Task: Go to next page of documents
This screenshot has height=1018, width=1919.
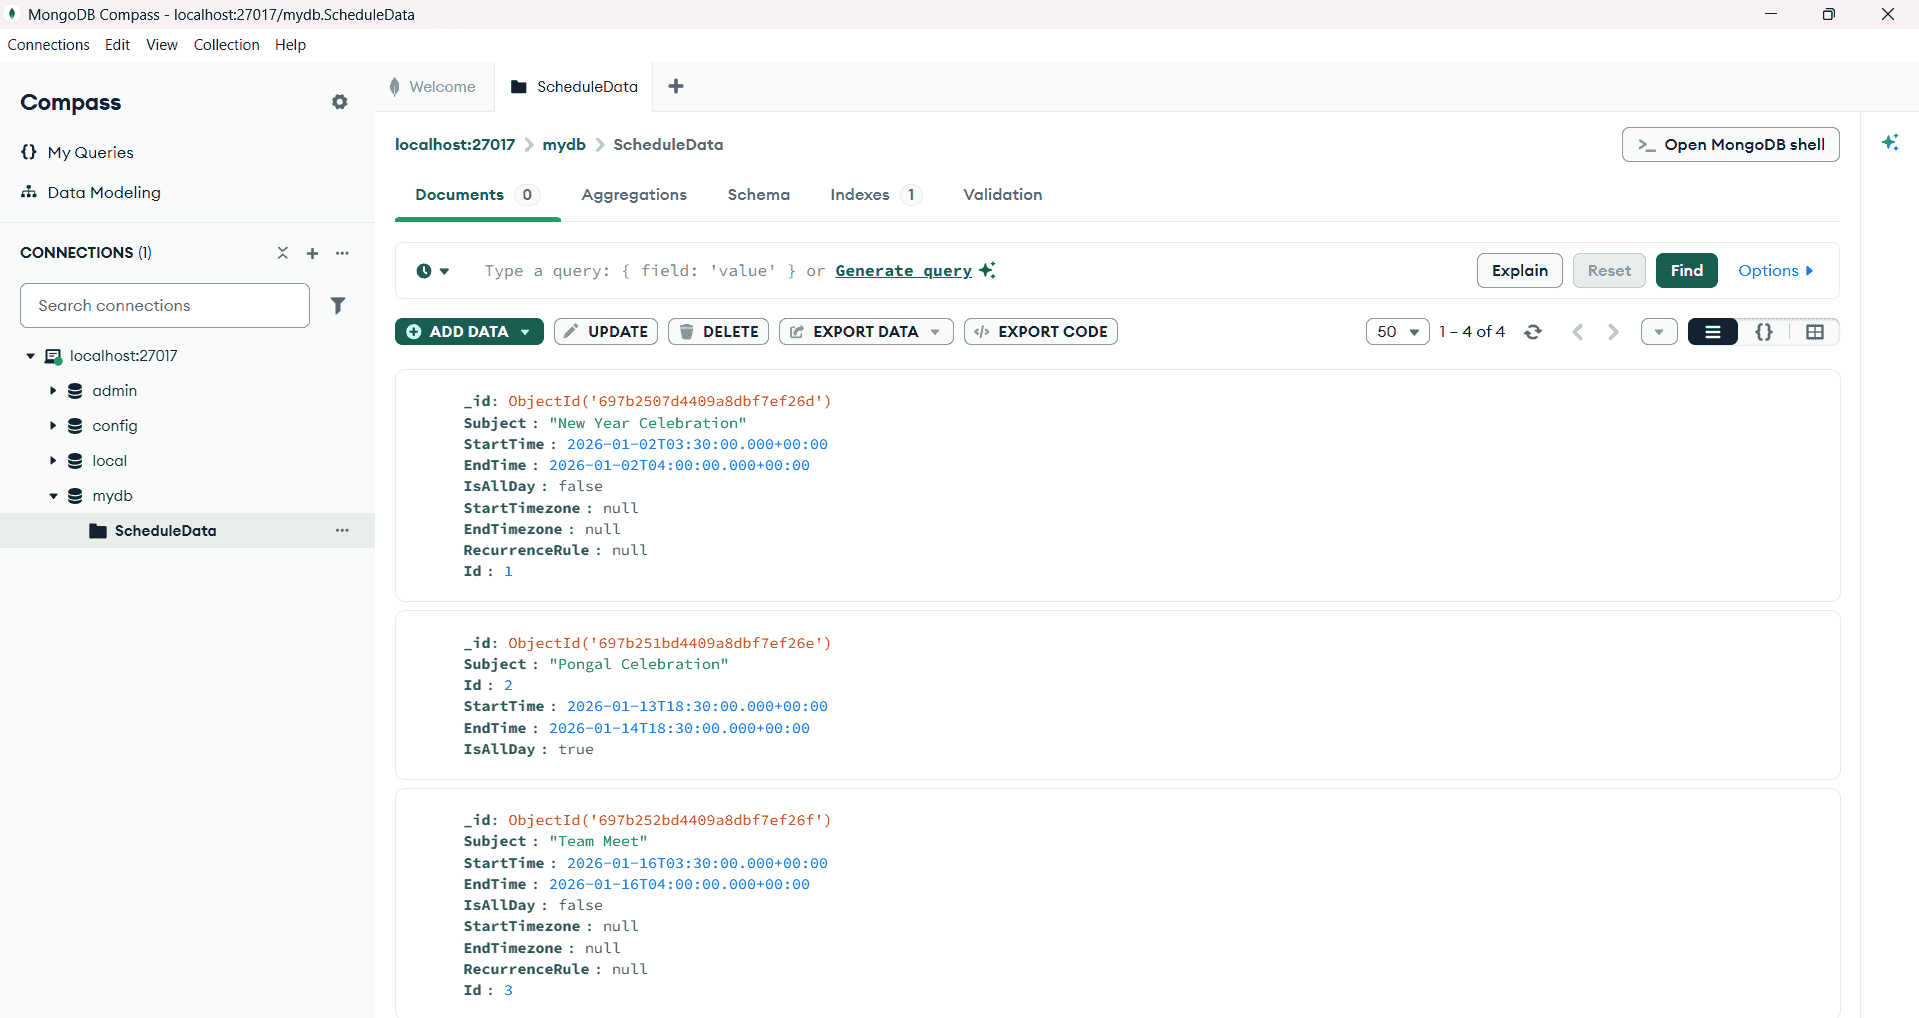Action: (x=1613, y=332)
